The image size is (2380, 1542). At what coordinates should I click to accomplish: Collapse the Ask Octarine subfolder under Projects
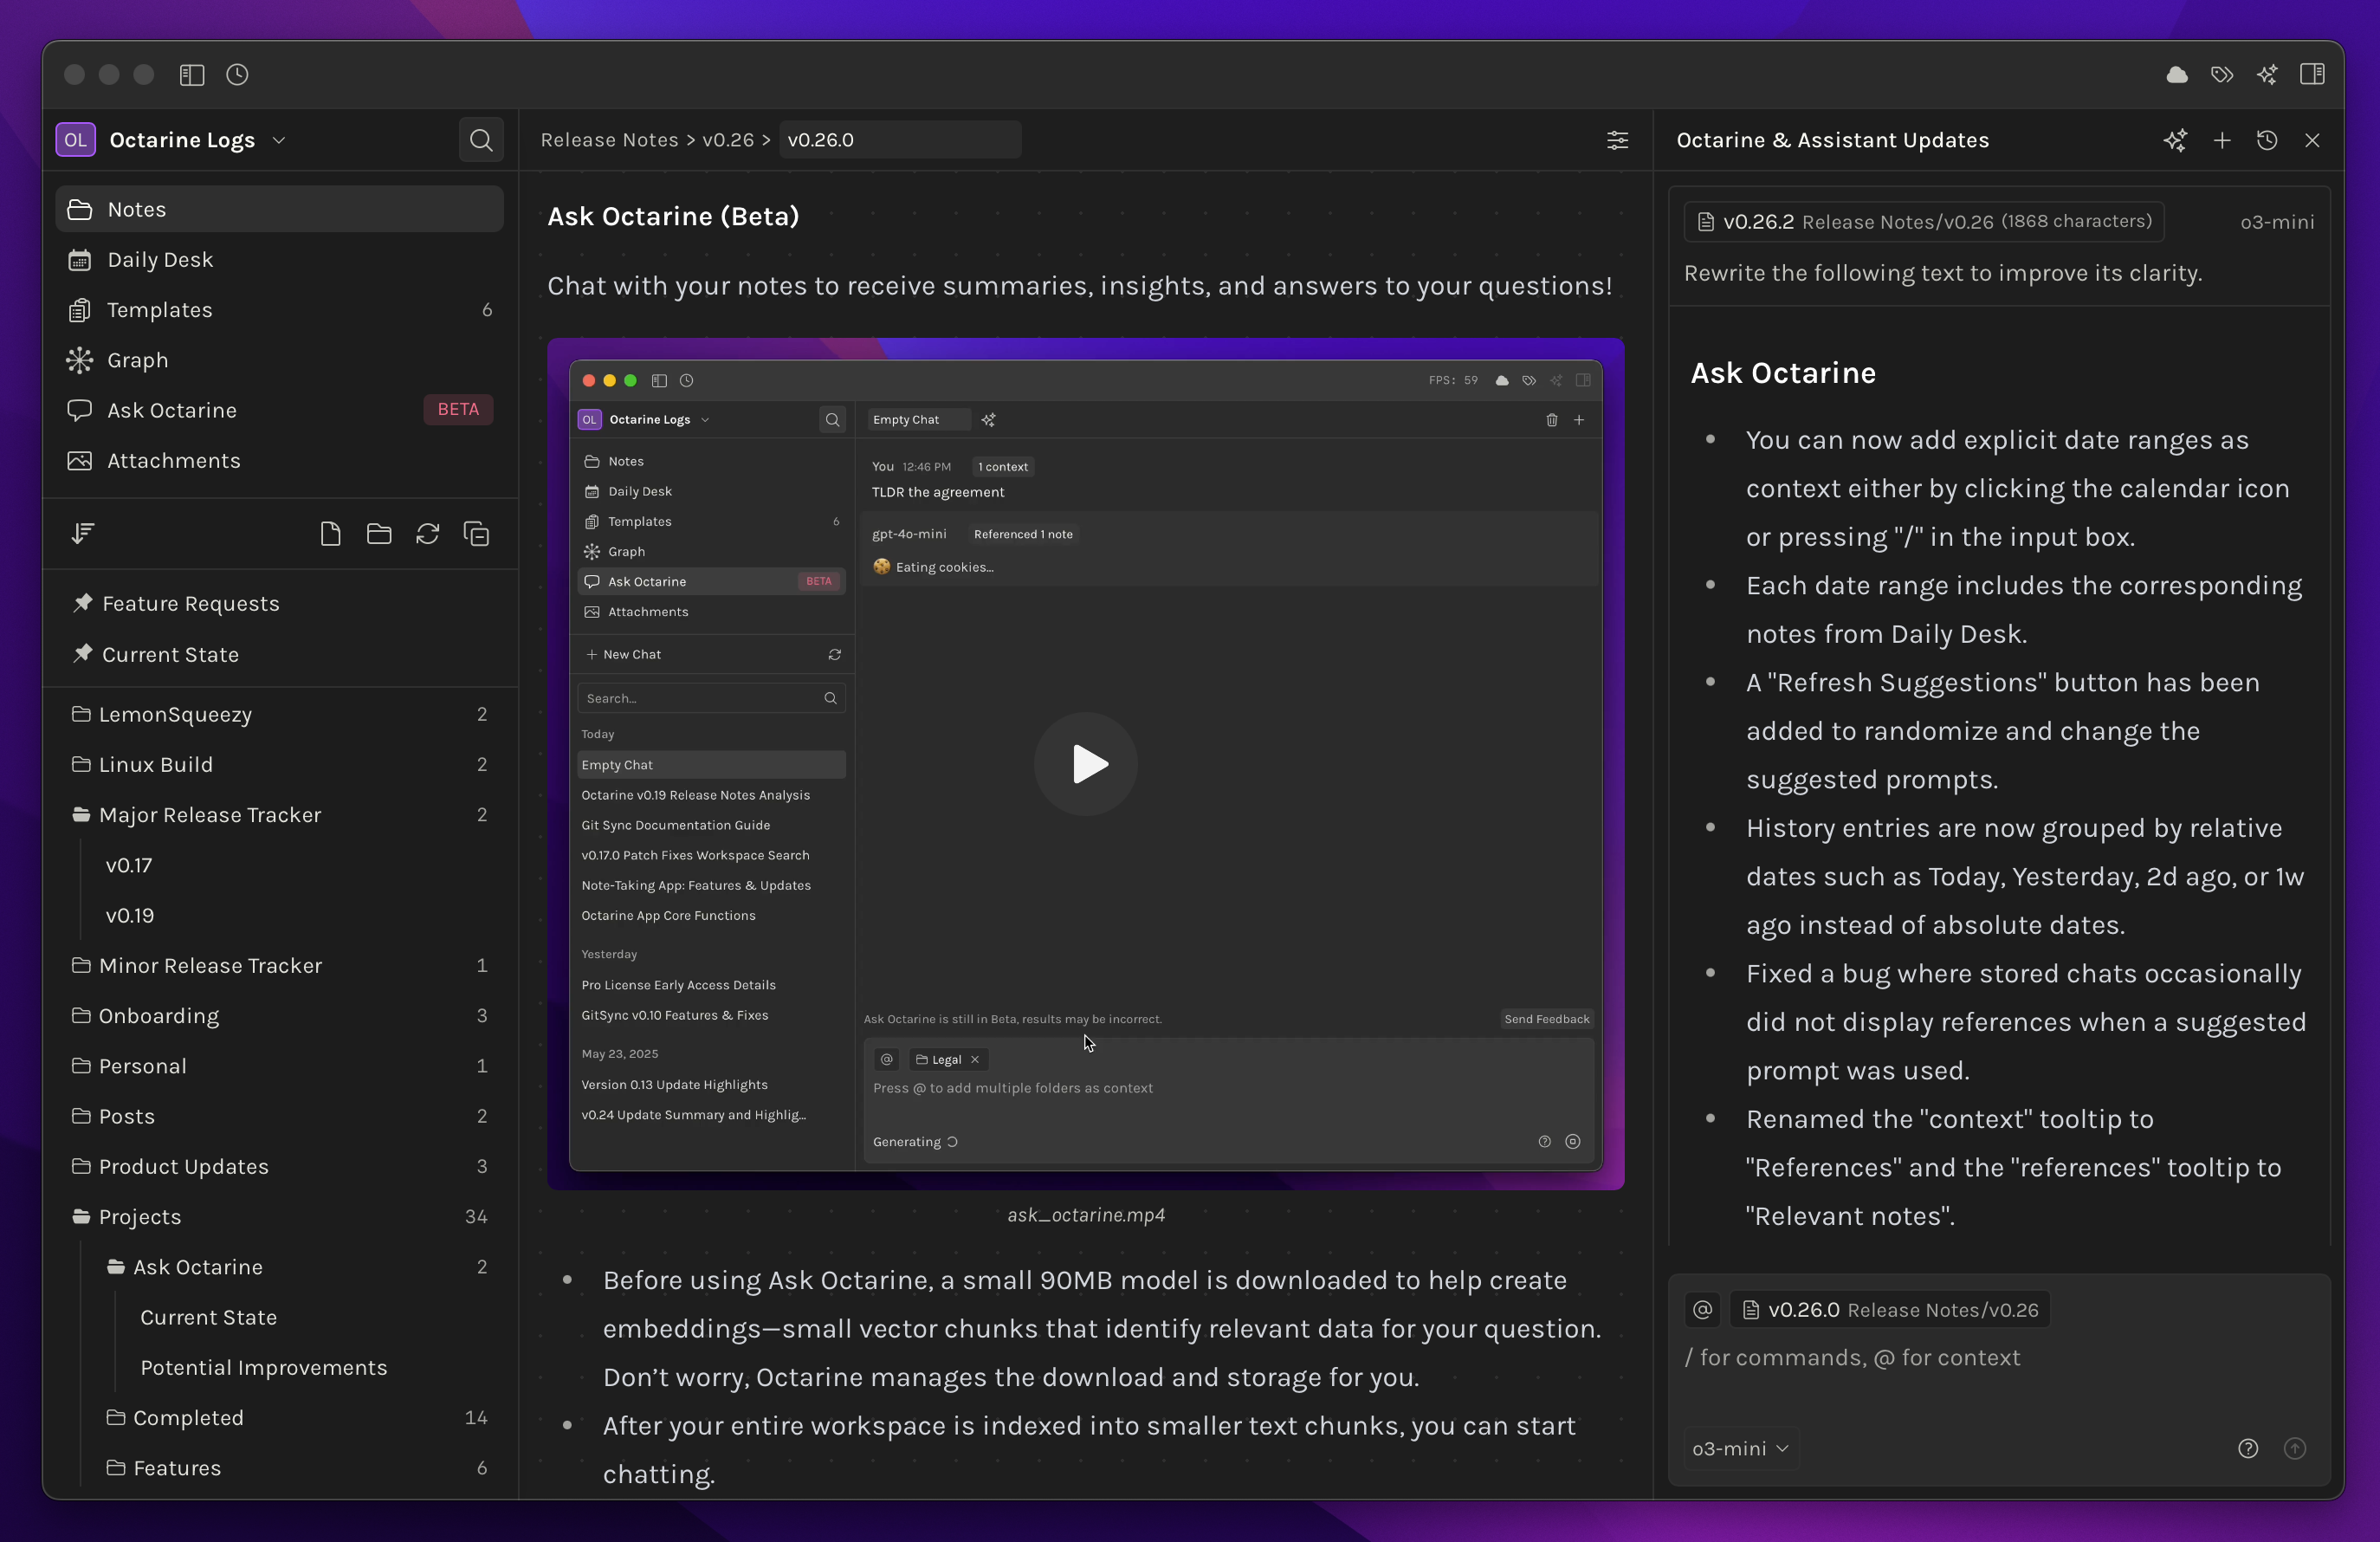(x=116, y=1267)
